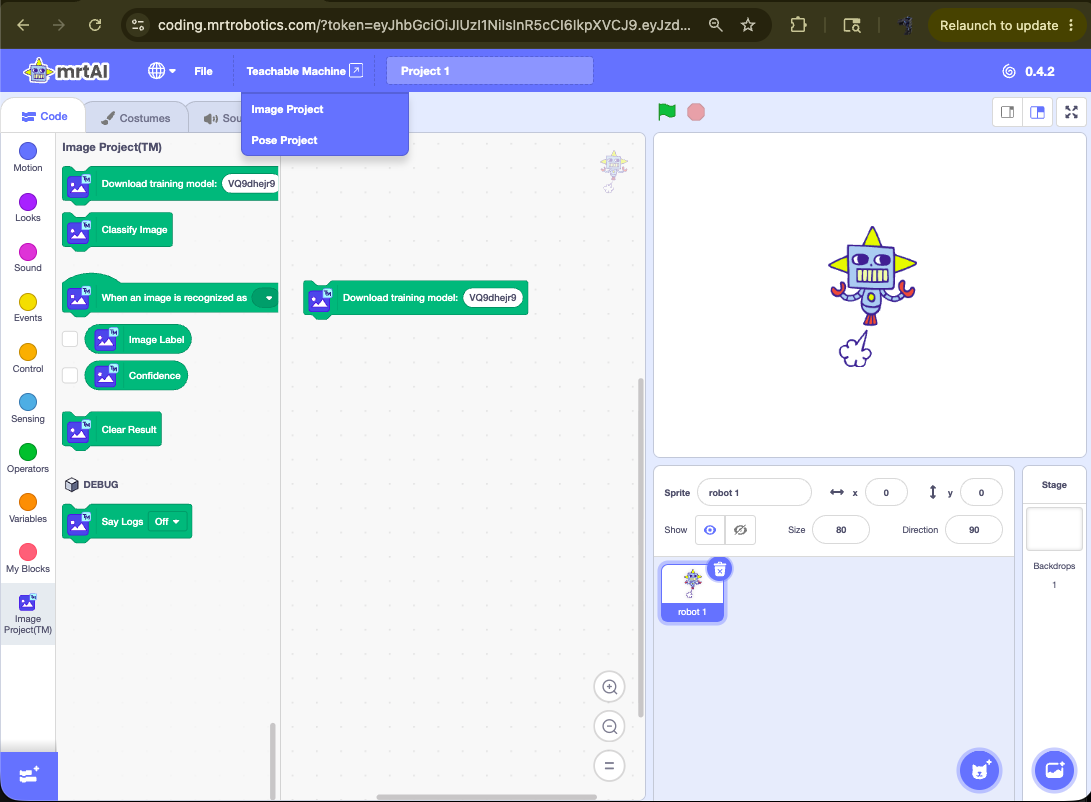This screenshot has height=802, width=1091.
Task: Select the Operators block category
Action: pos(28,458)
